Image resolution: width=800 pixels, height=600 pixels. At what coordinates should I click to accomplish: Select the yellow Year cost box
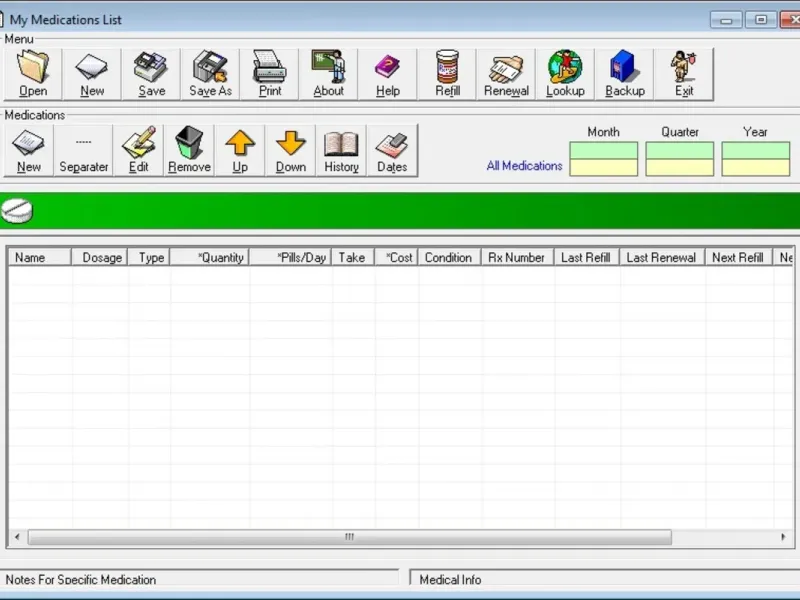click(x=756, y=167)
